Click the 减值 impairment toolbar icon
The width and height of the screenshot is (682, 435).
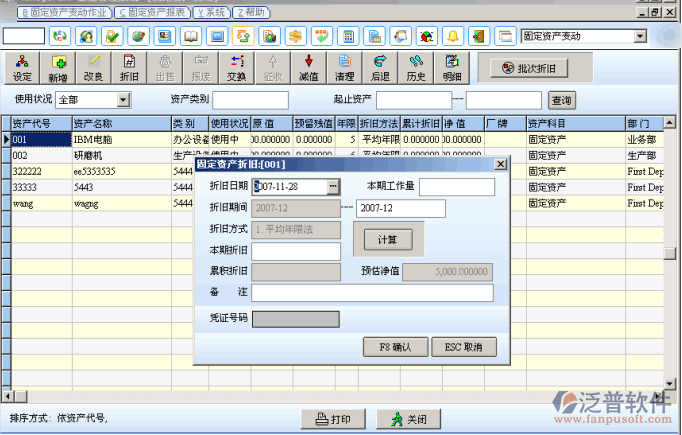308,68
